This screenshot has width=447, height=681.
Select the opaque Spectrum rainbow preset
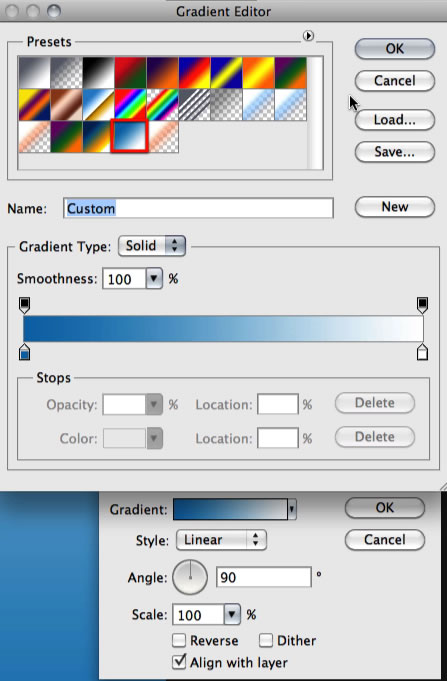pos(131,105)
